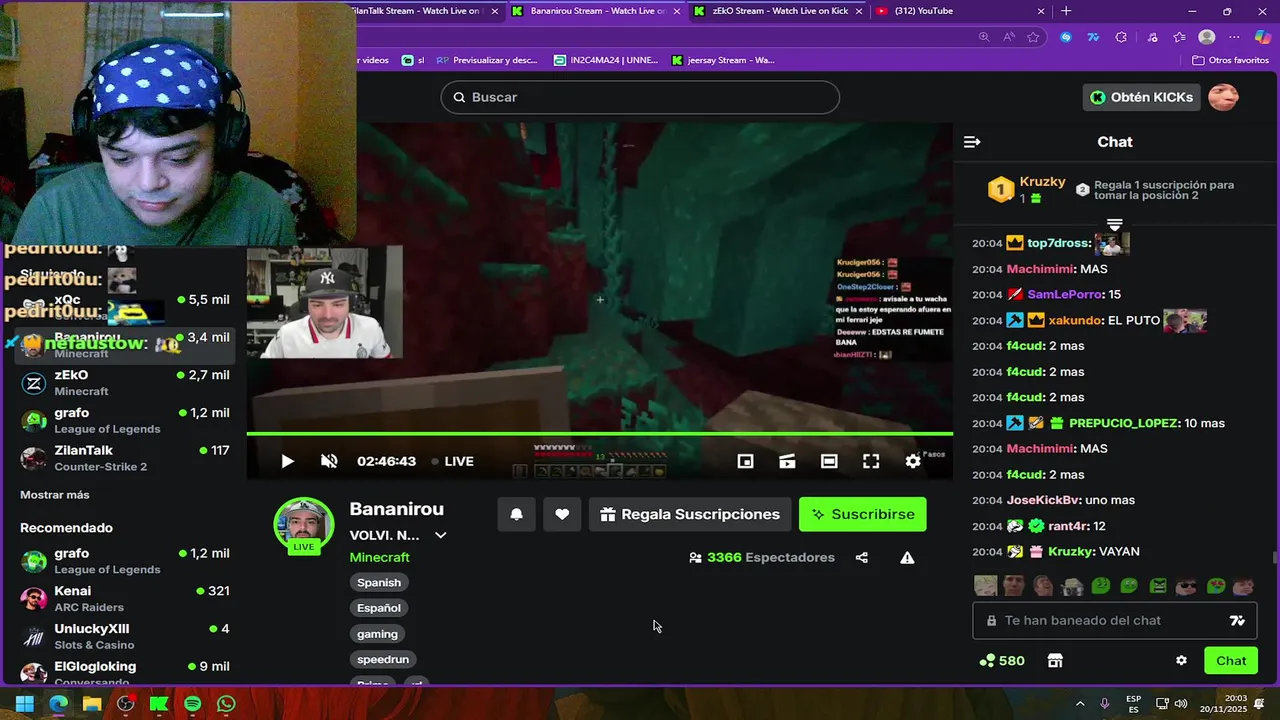Play the Bananirou live stream
The image size is (1280, 720).
(287, 461)
